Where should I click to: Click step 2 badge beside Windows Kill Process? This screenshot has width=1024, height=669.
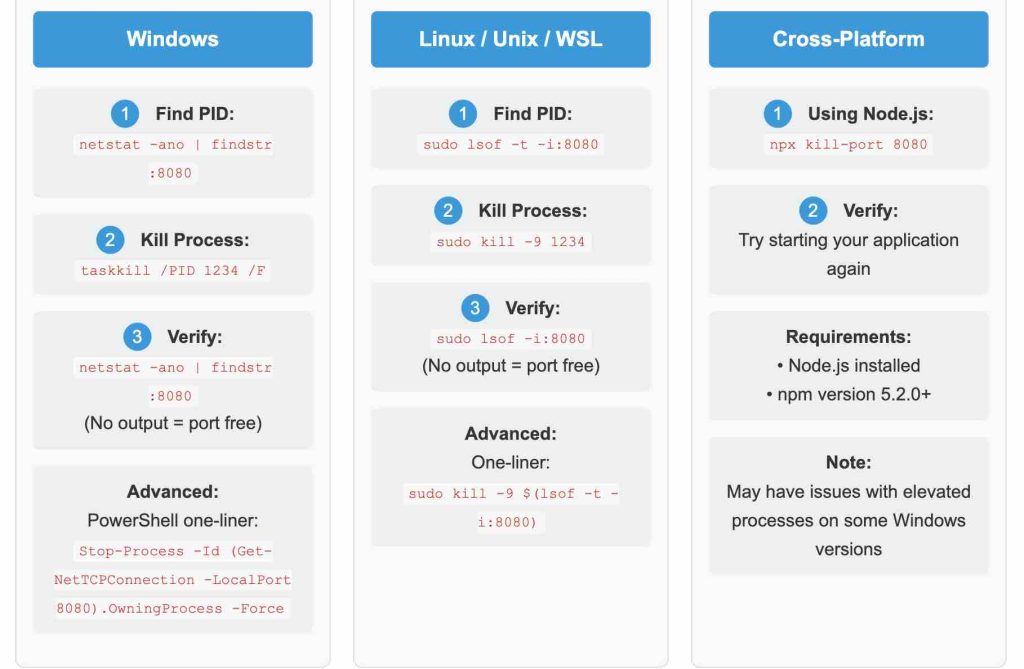[x=110, y=240]
